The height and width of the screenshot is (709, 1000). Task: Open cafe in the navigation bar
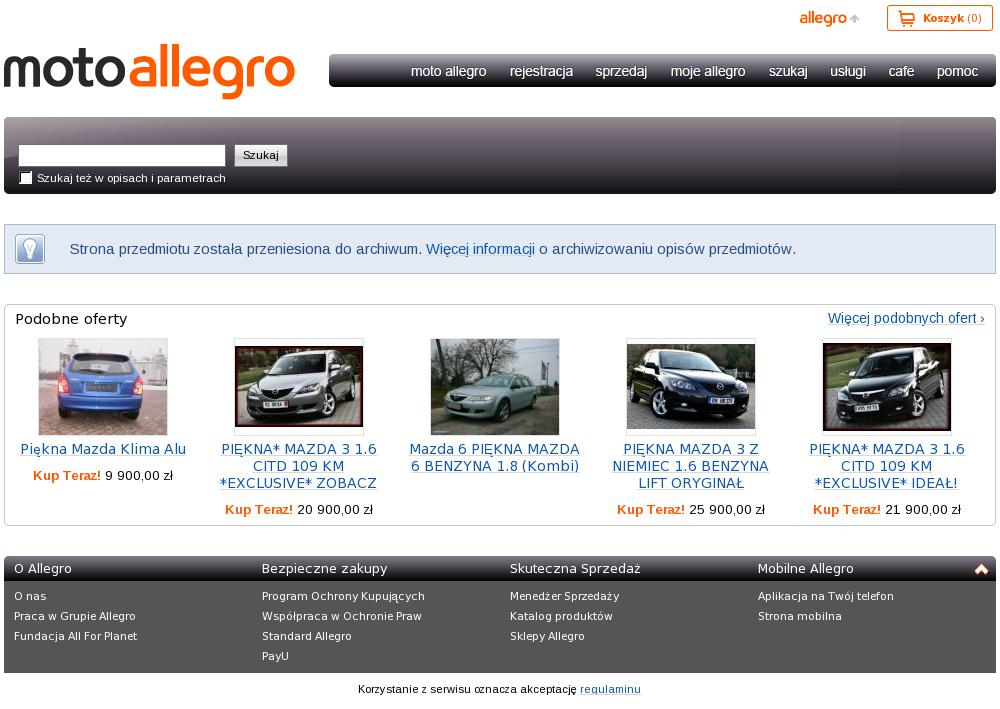[901, 71]
